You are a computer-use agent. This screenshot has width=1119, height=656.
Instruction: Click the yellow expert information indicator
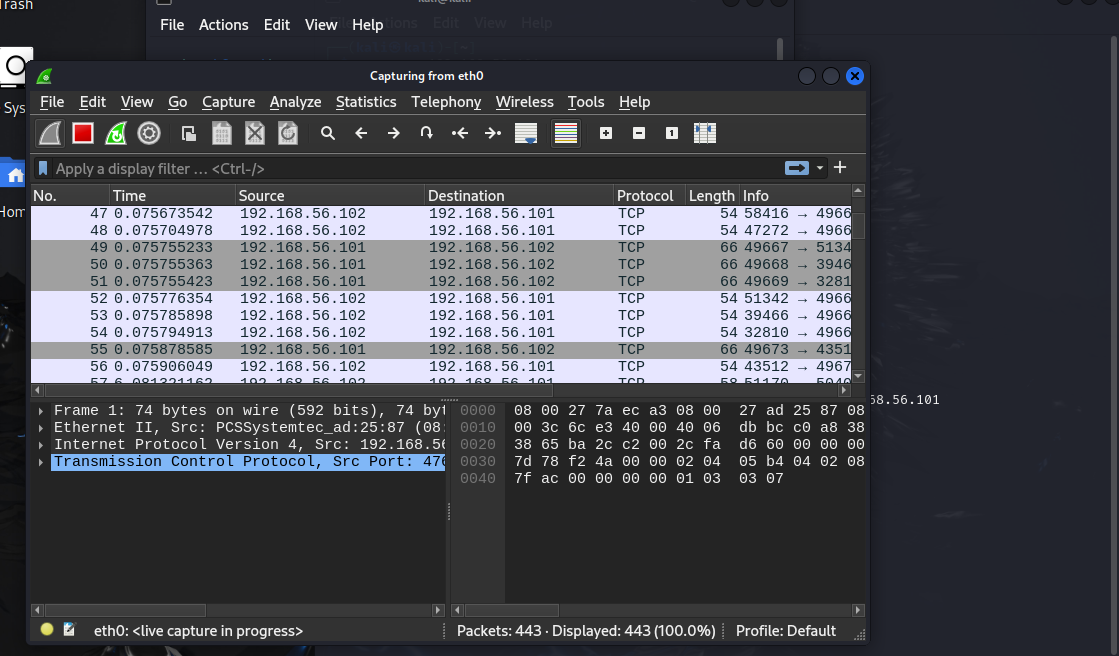(47, 630)
